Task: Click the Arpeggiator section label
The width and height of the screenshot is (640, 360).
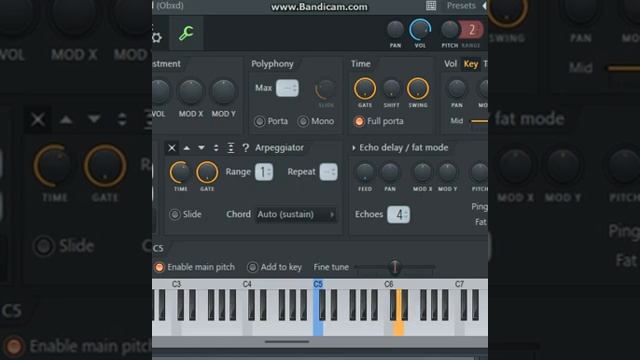Action: (x=279, y=148)
